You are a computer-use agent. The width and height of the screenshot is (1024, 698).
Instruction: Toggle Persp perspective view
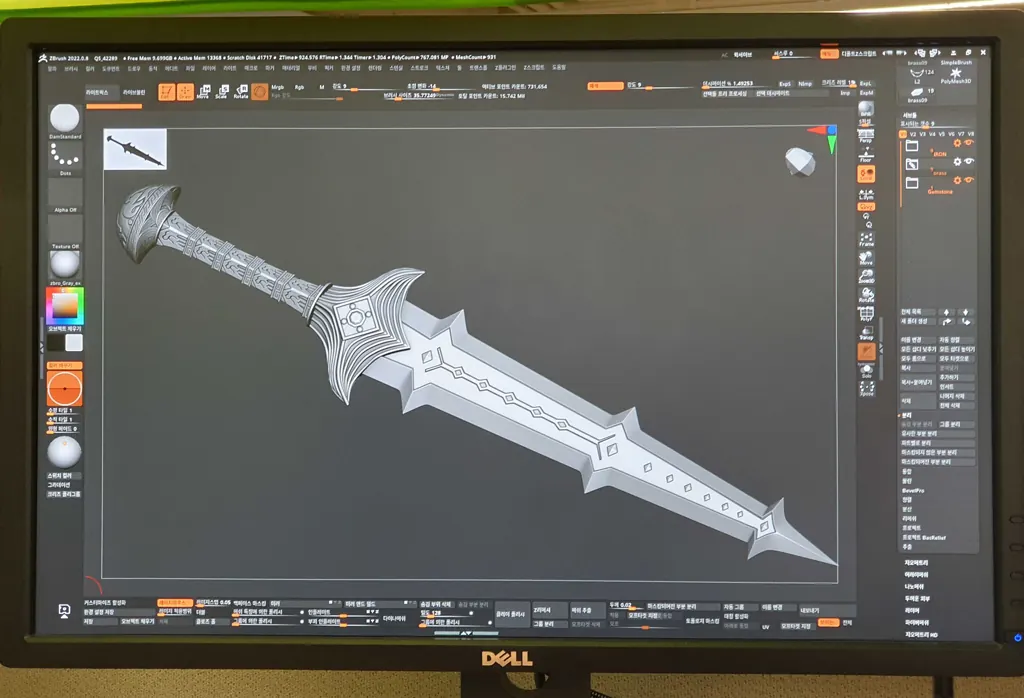pyautogui.click(x=866, y=136)
